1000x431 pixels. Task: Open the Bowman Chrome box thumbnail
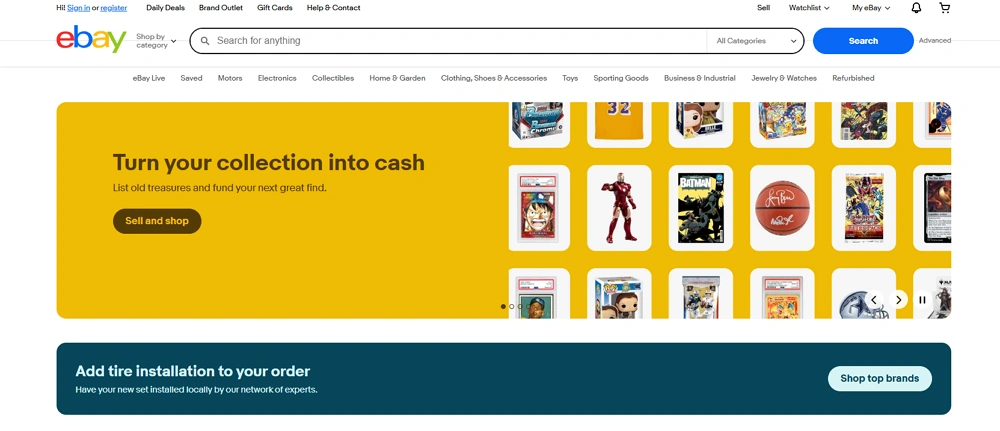[539, 124]
